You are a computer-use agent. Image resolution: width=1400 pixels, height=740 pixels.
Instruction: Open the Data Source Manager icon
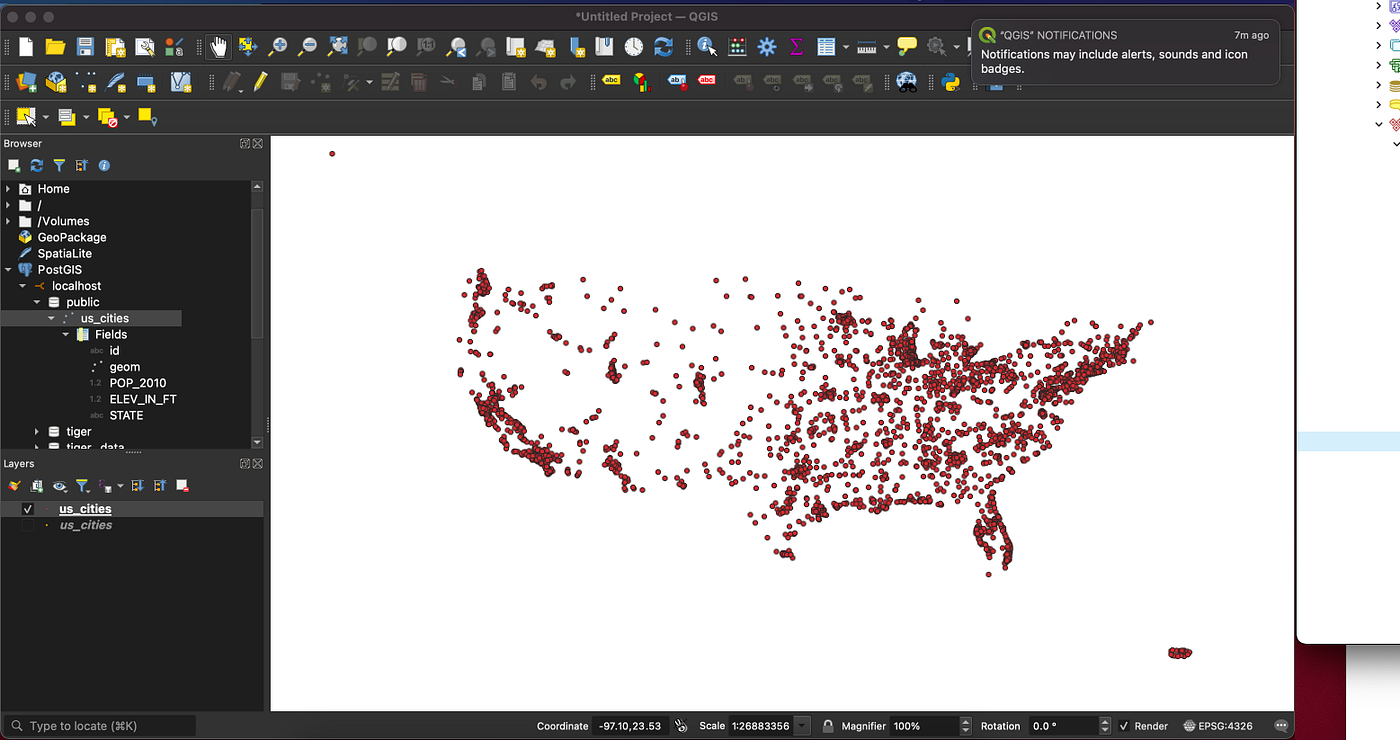pyautogui.click(x=26, y=82)
